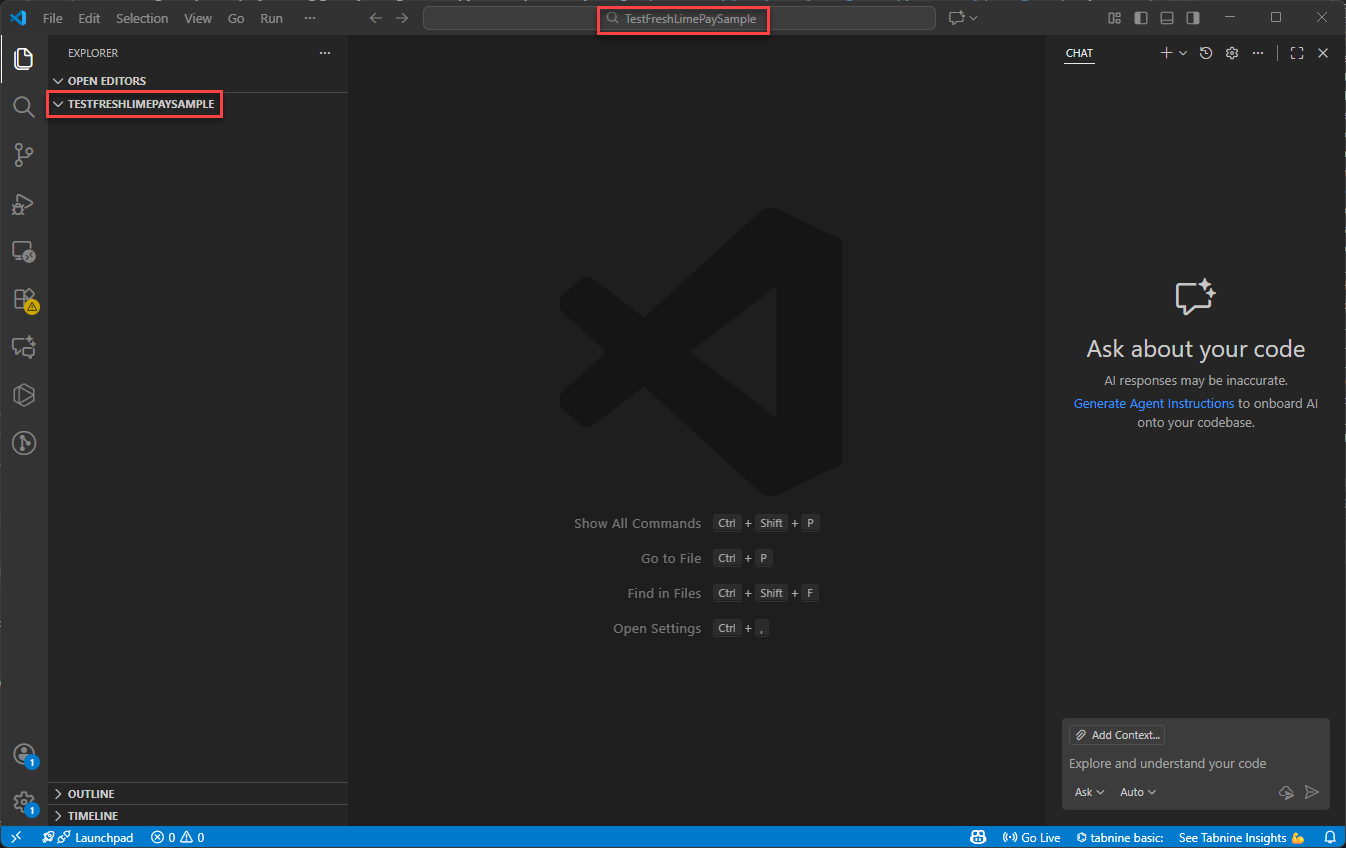
Task: Open the Ask mode dropdown in chat
Action: tap(1089, 792)
